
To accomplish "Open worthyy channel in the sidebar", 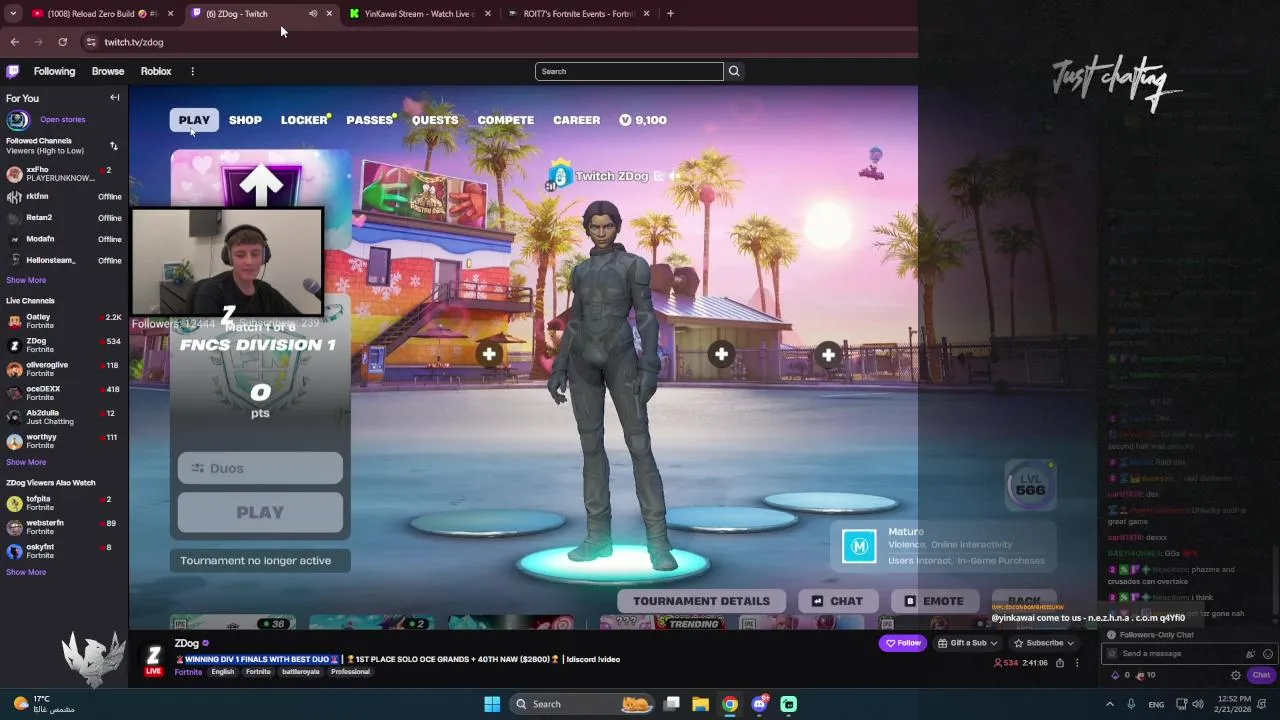I will 64,441.
